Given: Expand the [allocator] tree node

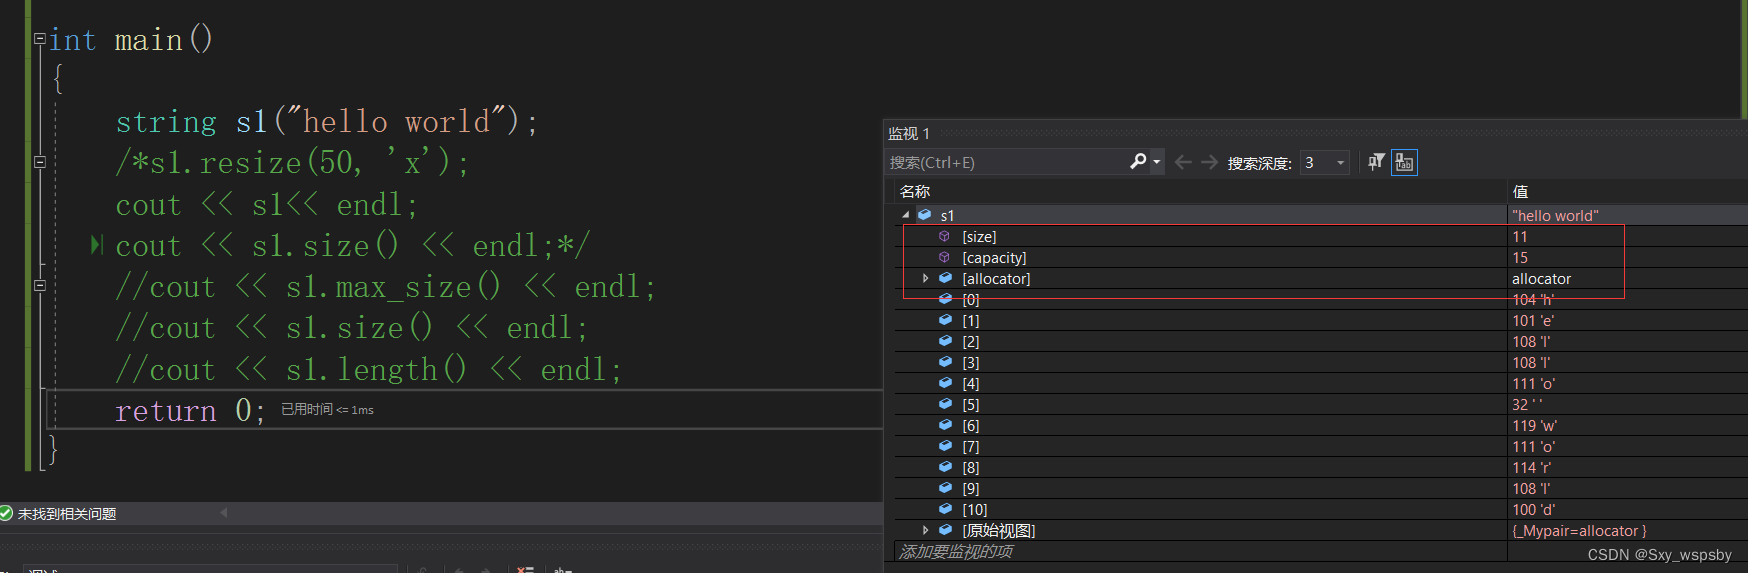Looking at the screenshot, I should [925, 279].
